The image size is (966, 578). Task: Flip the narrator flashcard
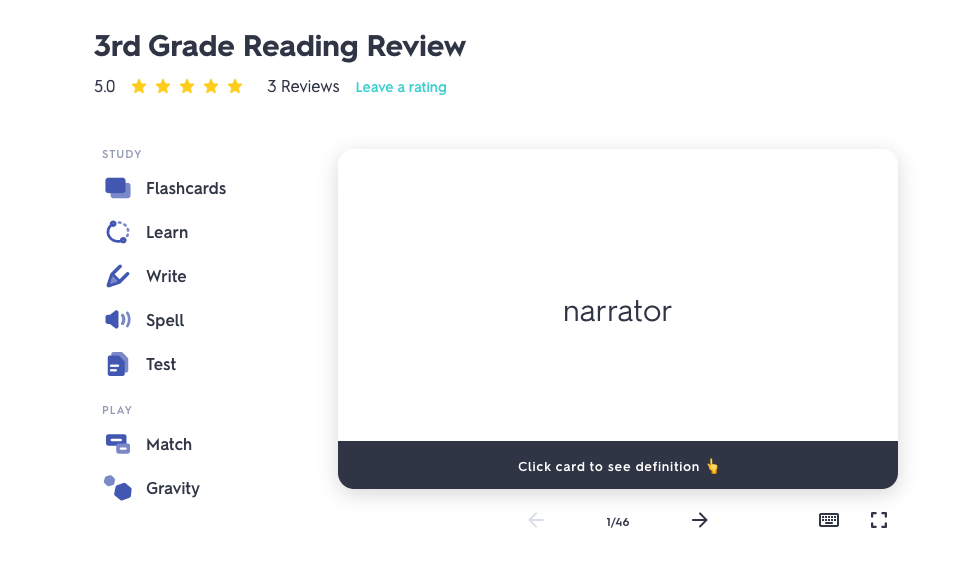pos(617,295)
